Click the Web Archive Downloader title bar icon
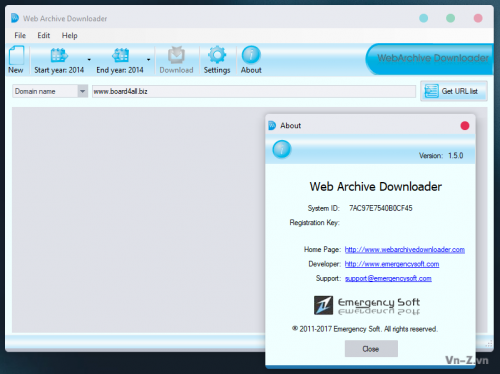 click(15, 18)
